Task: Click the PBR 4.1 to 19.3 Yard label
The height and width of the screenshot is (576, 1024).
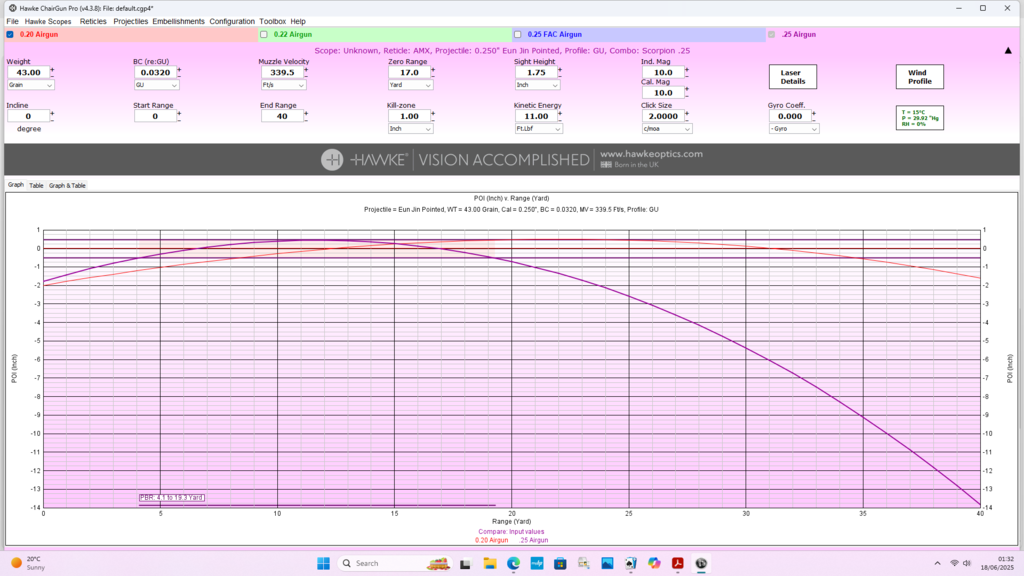Action: (x=172, y=498)
